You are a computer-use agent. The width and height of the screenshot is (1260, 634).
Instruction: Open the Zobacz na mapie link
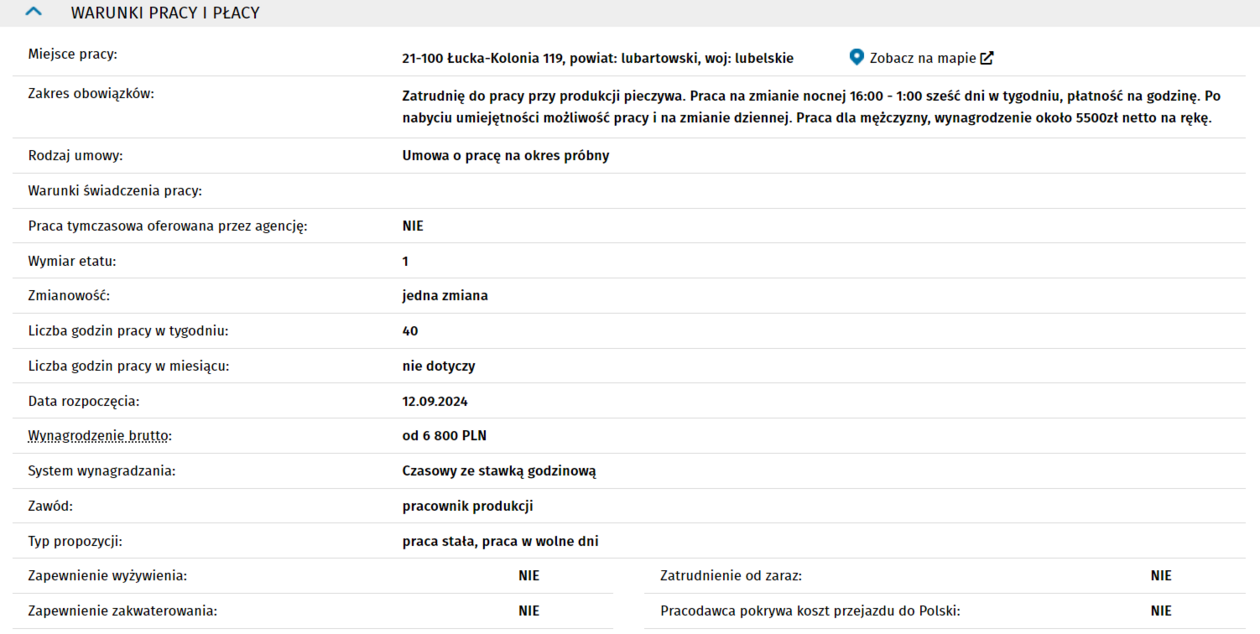[922, 58]
